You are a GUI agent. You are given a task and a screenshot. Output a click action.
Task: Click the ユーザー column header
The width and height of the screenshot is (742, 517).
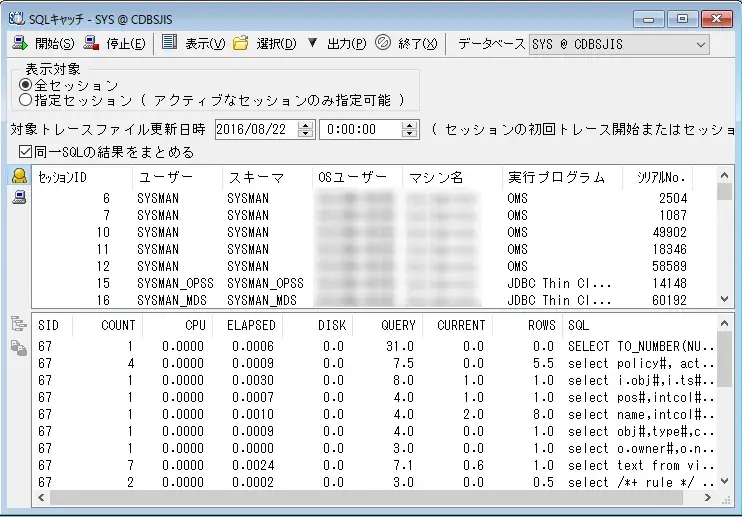(165, 177)
